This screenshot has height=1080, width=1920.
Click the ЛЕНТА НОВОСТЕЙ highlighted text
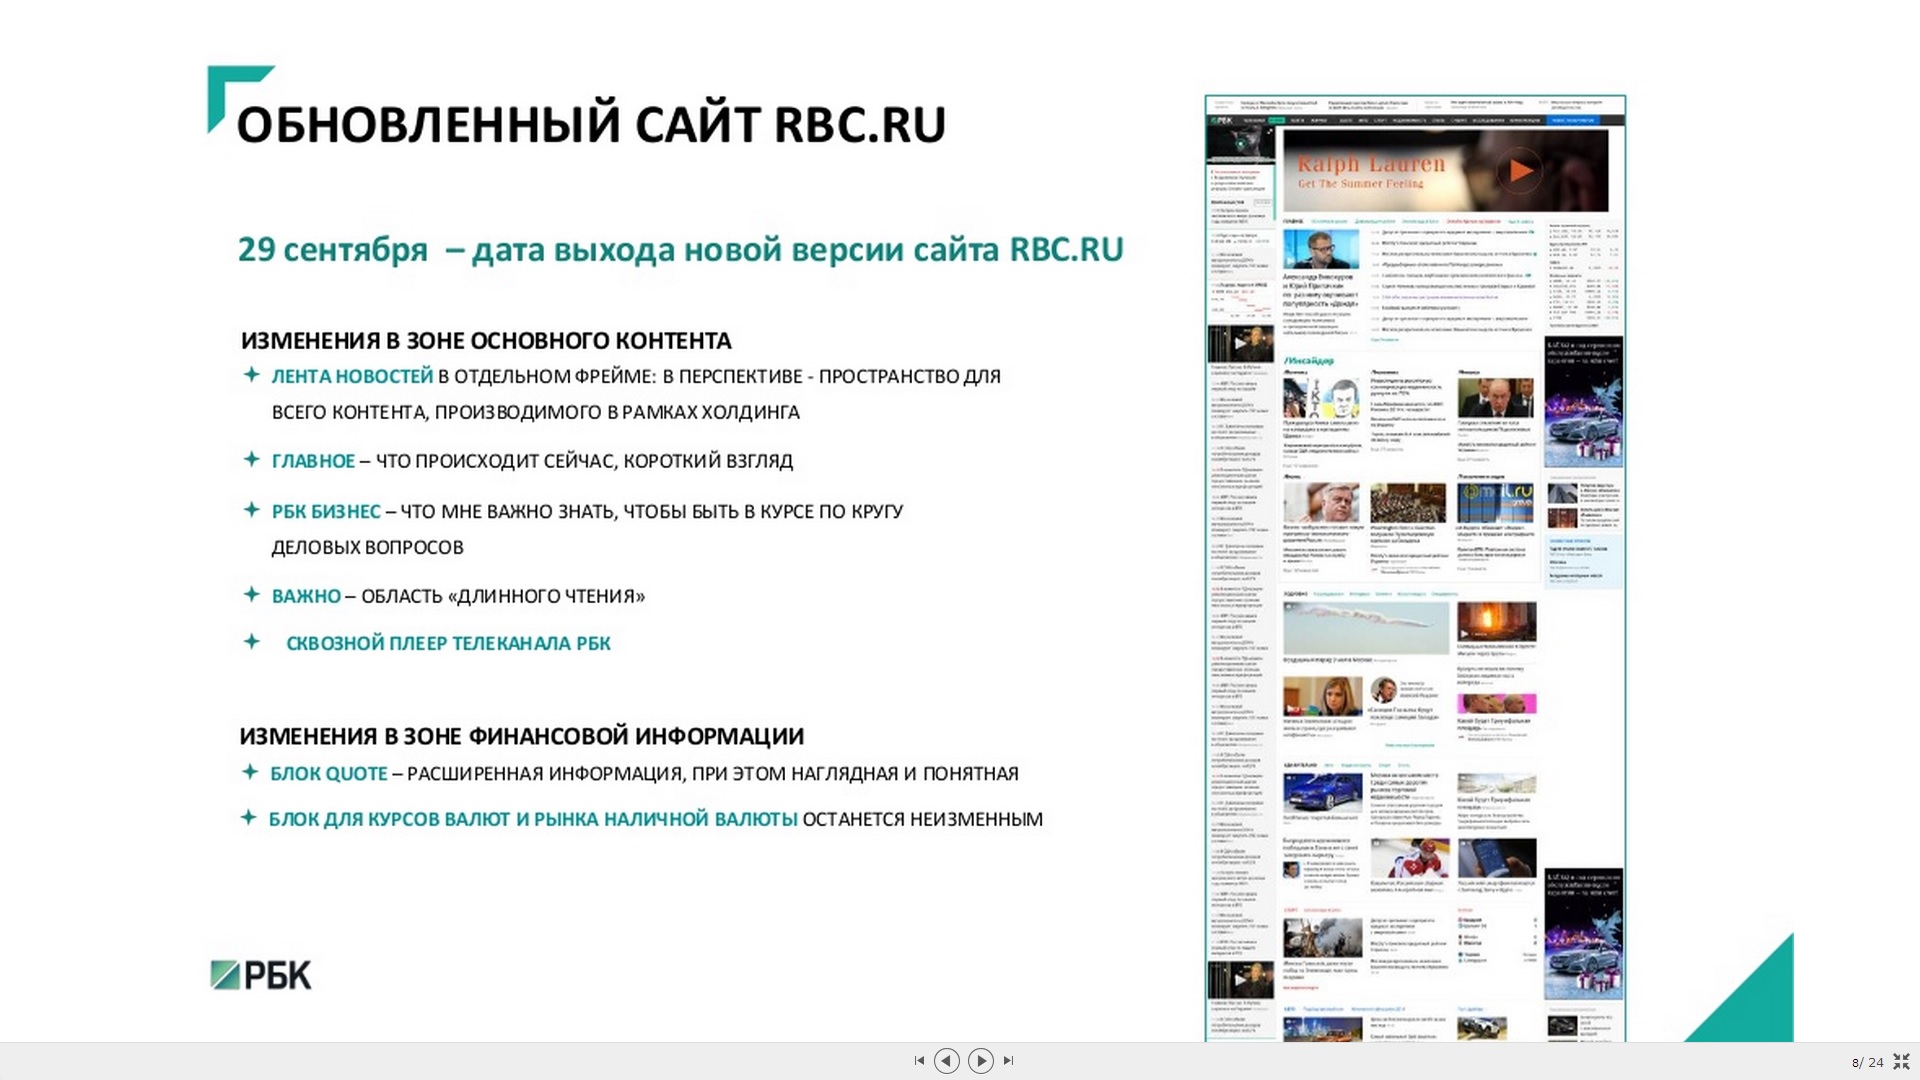[x=352, y=376]
